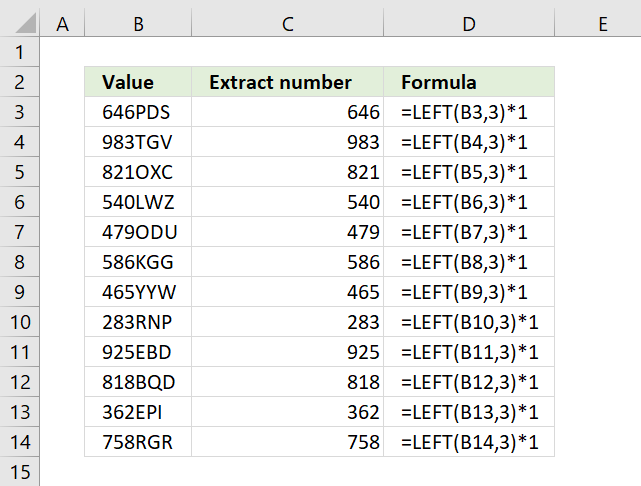Screen dimensions: 641x486
Task: Click the Value header cell
Action: tap(138, 82)
